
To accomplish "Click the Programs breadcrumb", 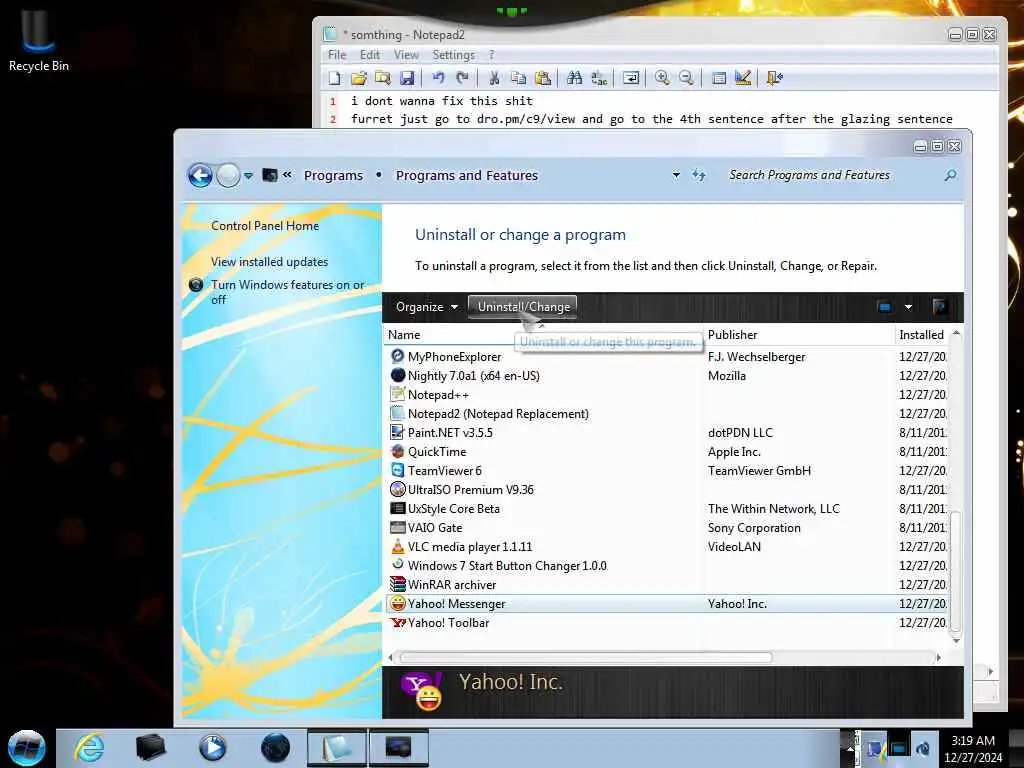I will click(x=333, y=175).
